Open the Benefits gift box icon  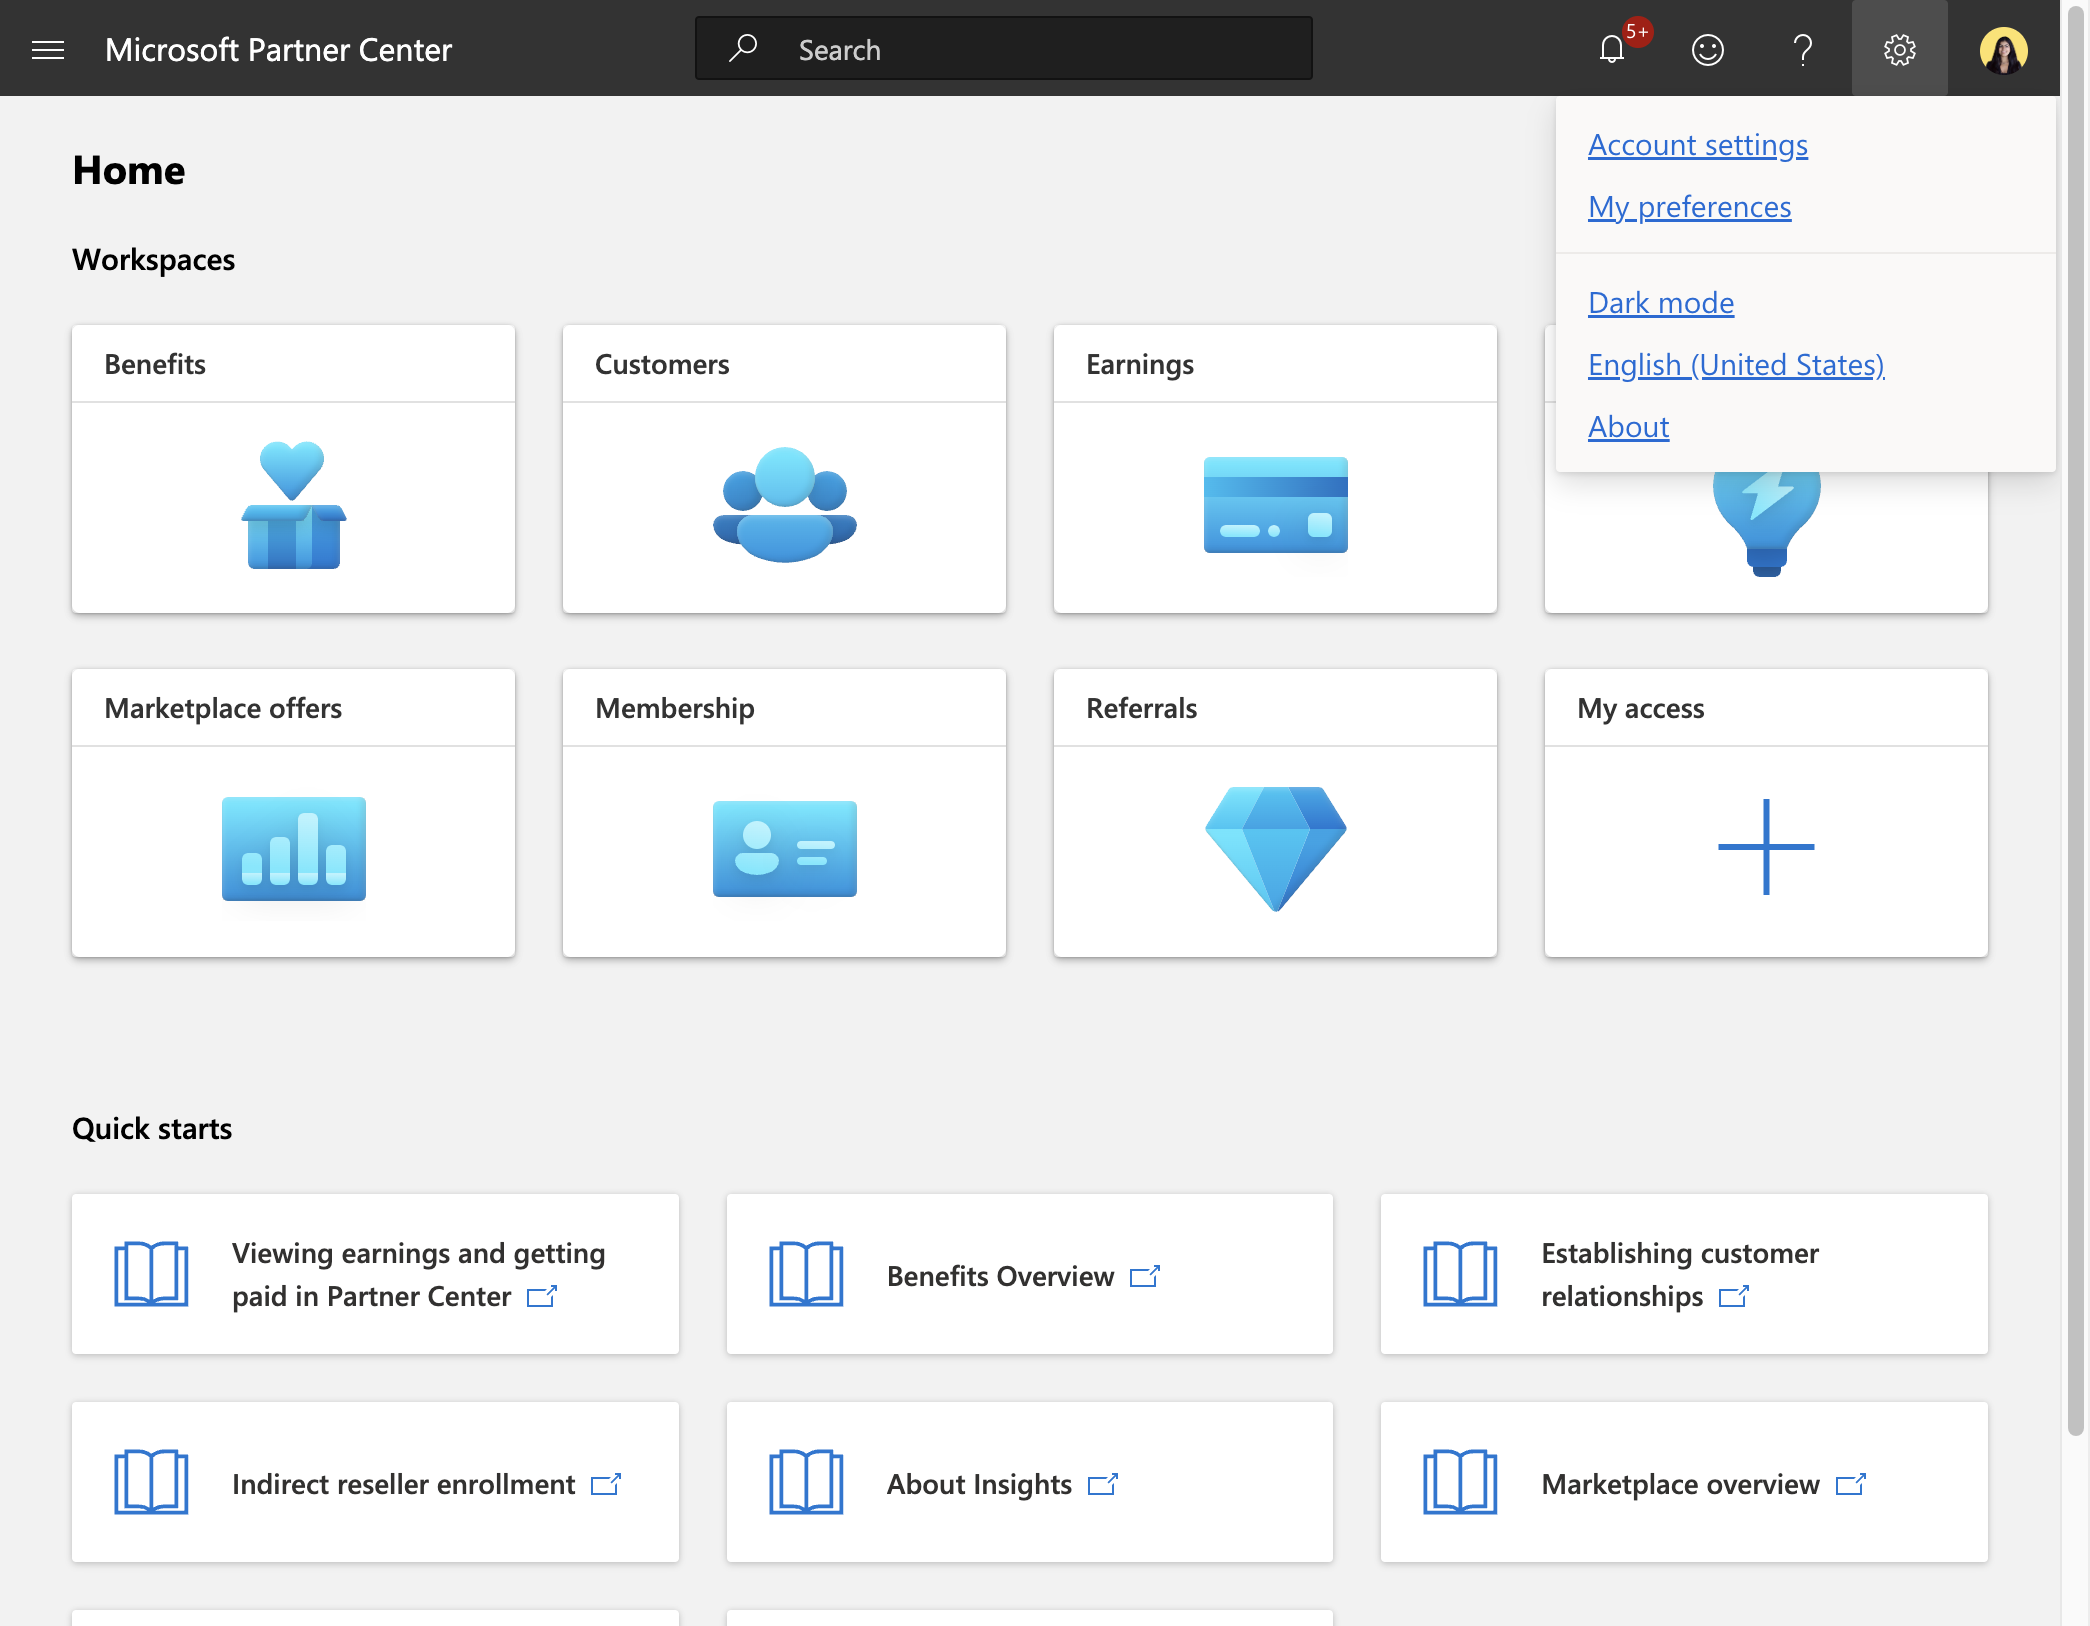(x=293, y=505)
